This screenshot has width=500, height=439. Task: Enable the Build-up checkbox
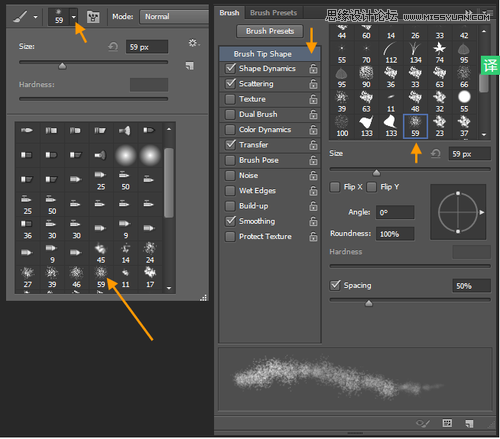pos(230,206)
